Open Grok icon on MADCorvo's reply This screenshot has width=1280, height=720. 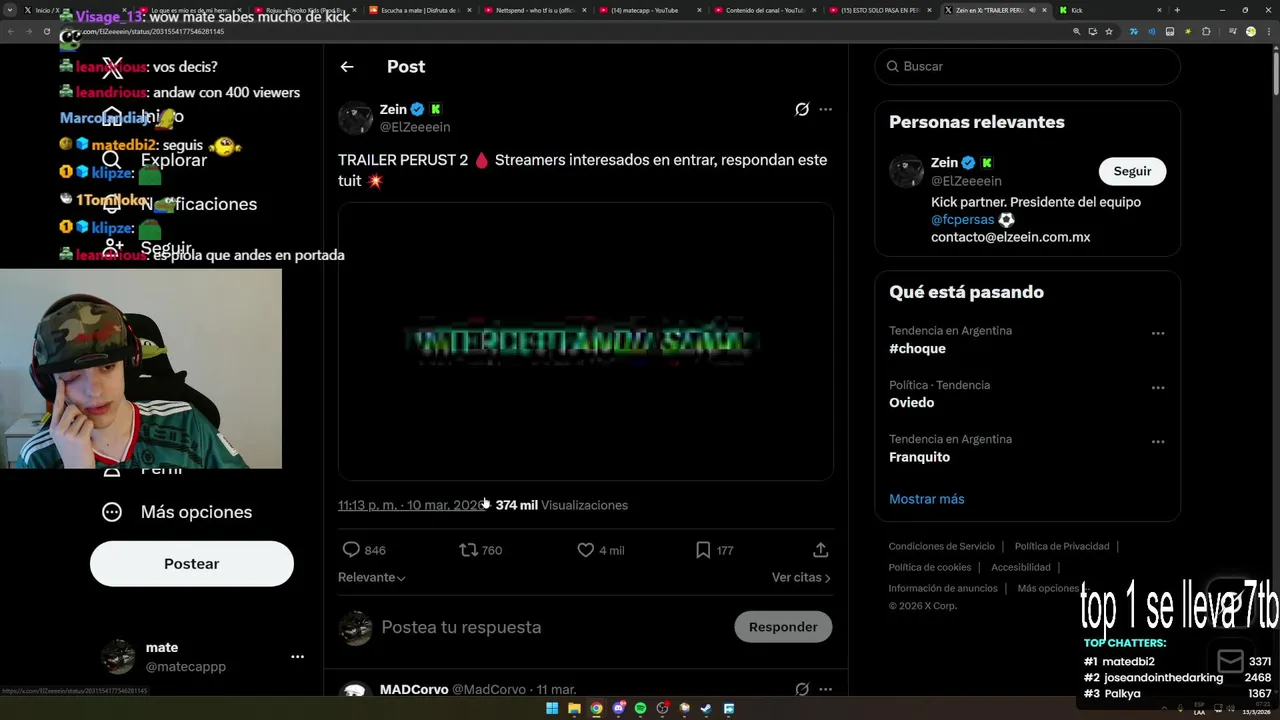[x=801, y=689]
